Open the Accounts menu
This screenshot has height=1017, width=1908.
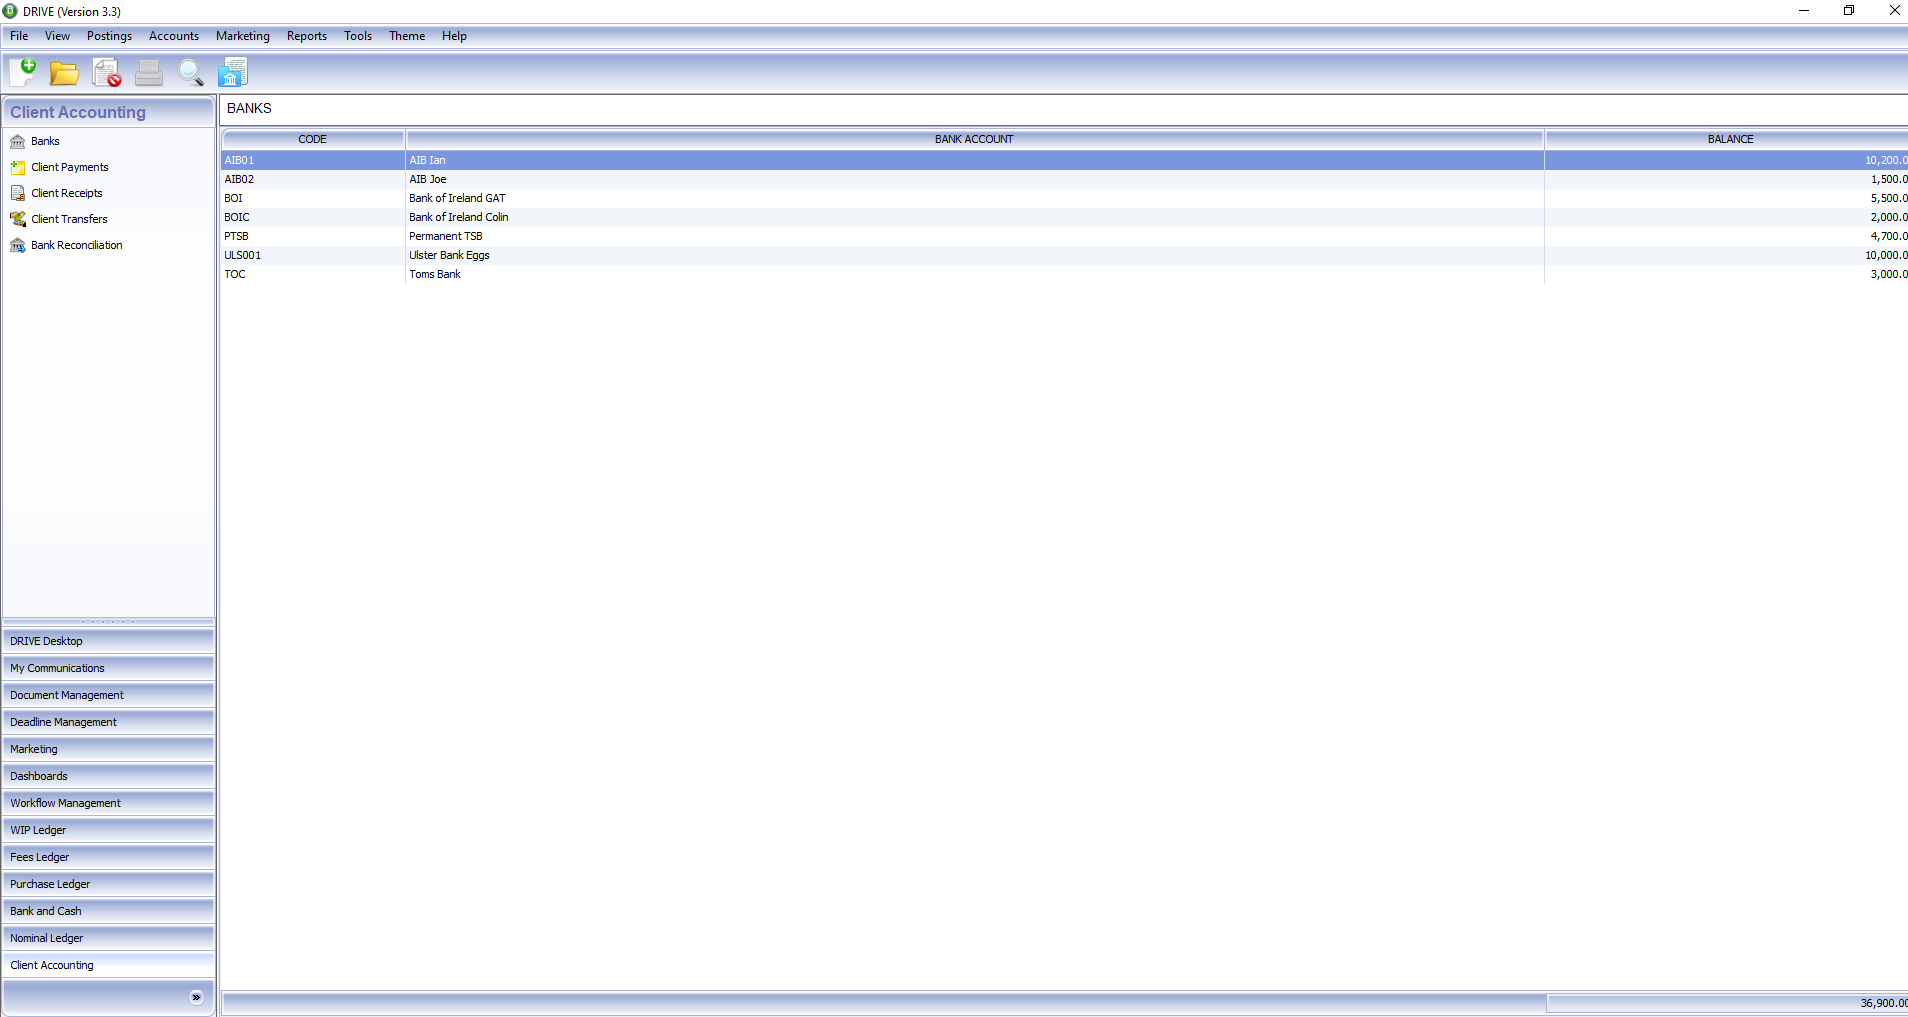[174, 36]
